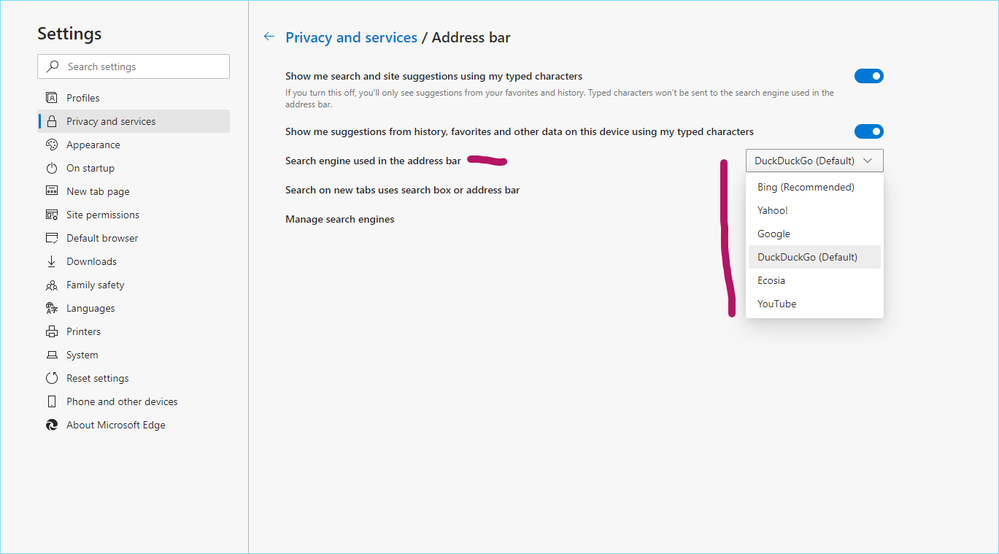
Task: Click the Appearance palette icon
Action: click(x=52, y=145)
